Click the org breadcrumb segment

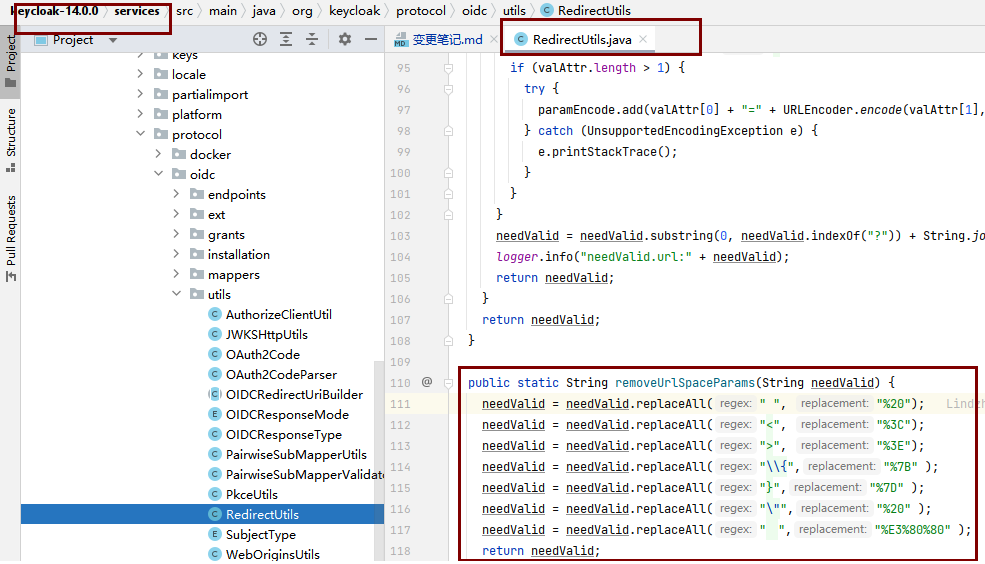click(x=302, y=11)
